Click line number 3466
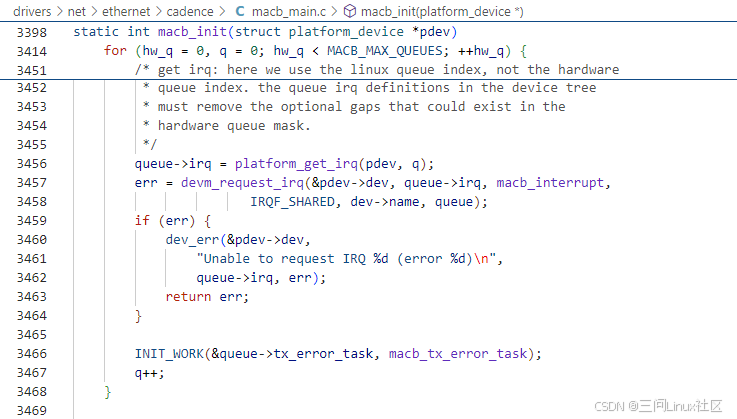Screen dimensions: 737x419 (x=31, y=354)
